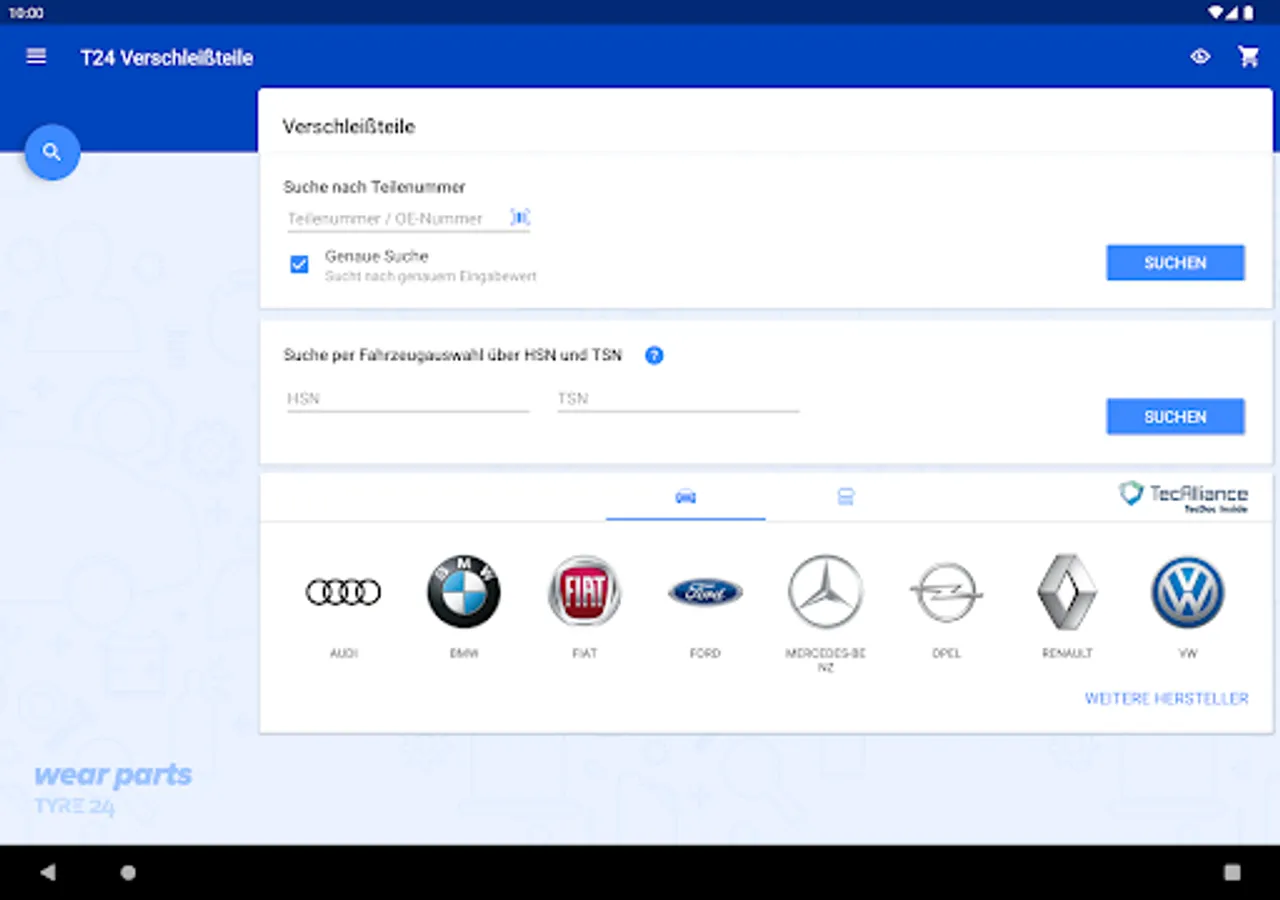Click the TecAlliance logo
The height and width of the screenshot is (900, 1280).
tap(1184, 496)
